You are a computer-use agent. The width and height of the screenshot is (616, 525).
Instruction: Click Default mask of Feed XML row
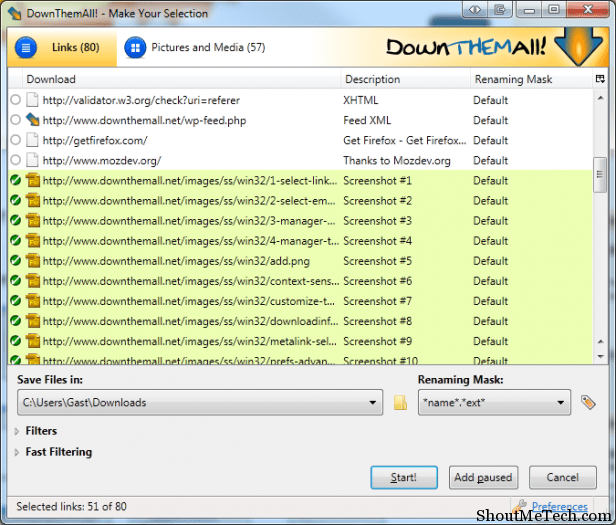[491, 120]
